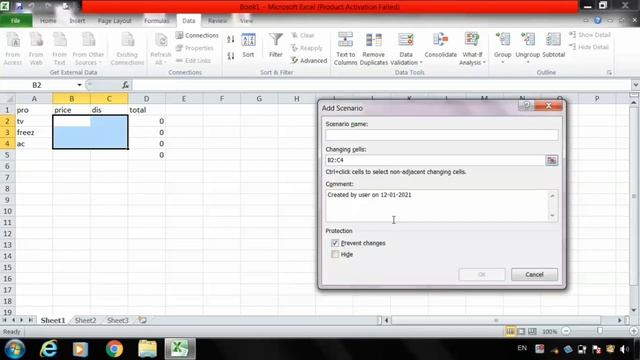This screenshot has height=360, width=640.
Task: Expand the formula bar
Action: (636, 85)
